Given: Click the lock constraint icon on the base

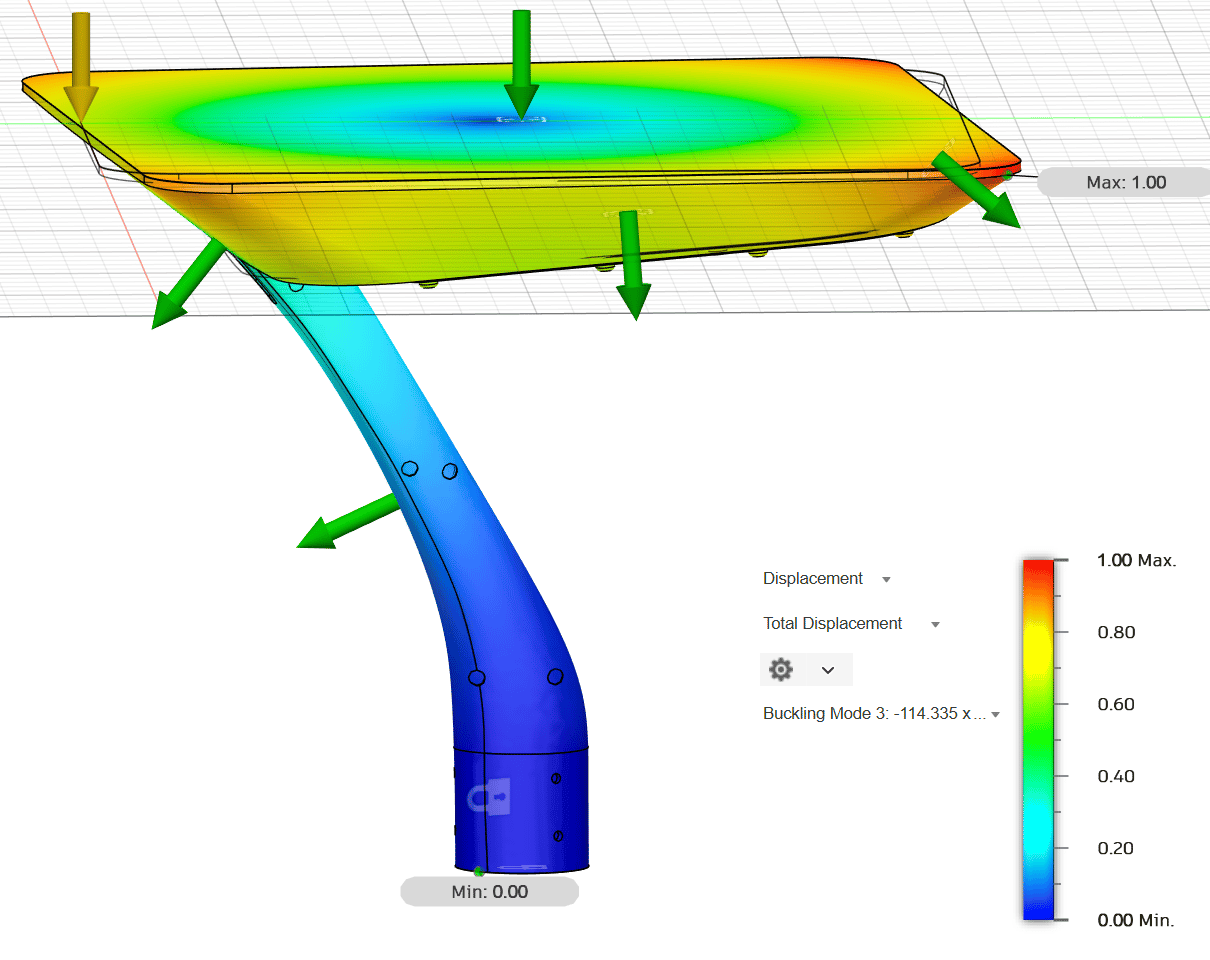Looking at the screenshot, I should (x=491, y=796).
